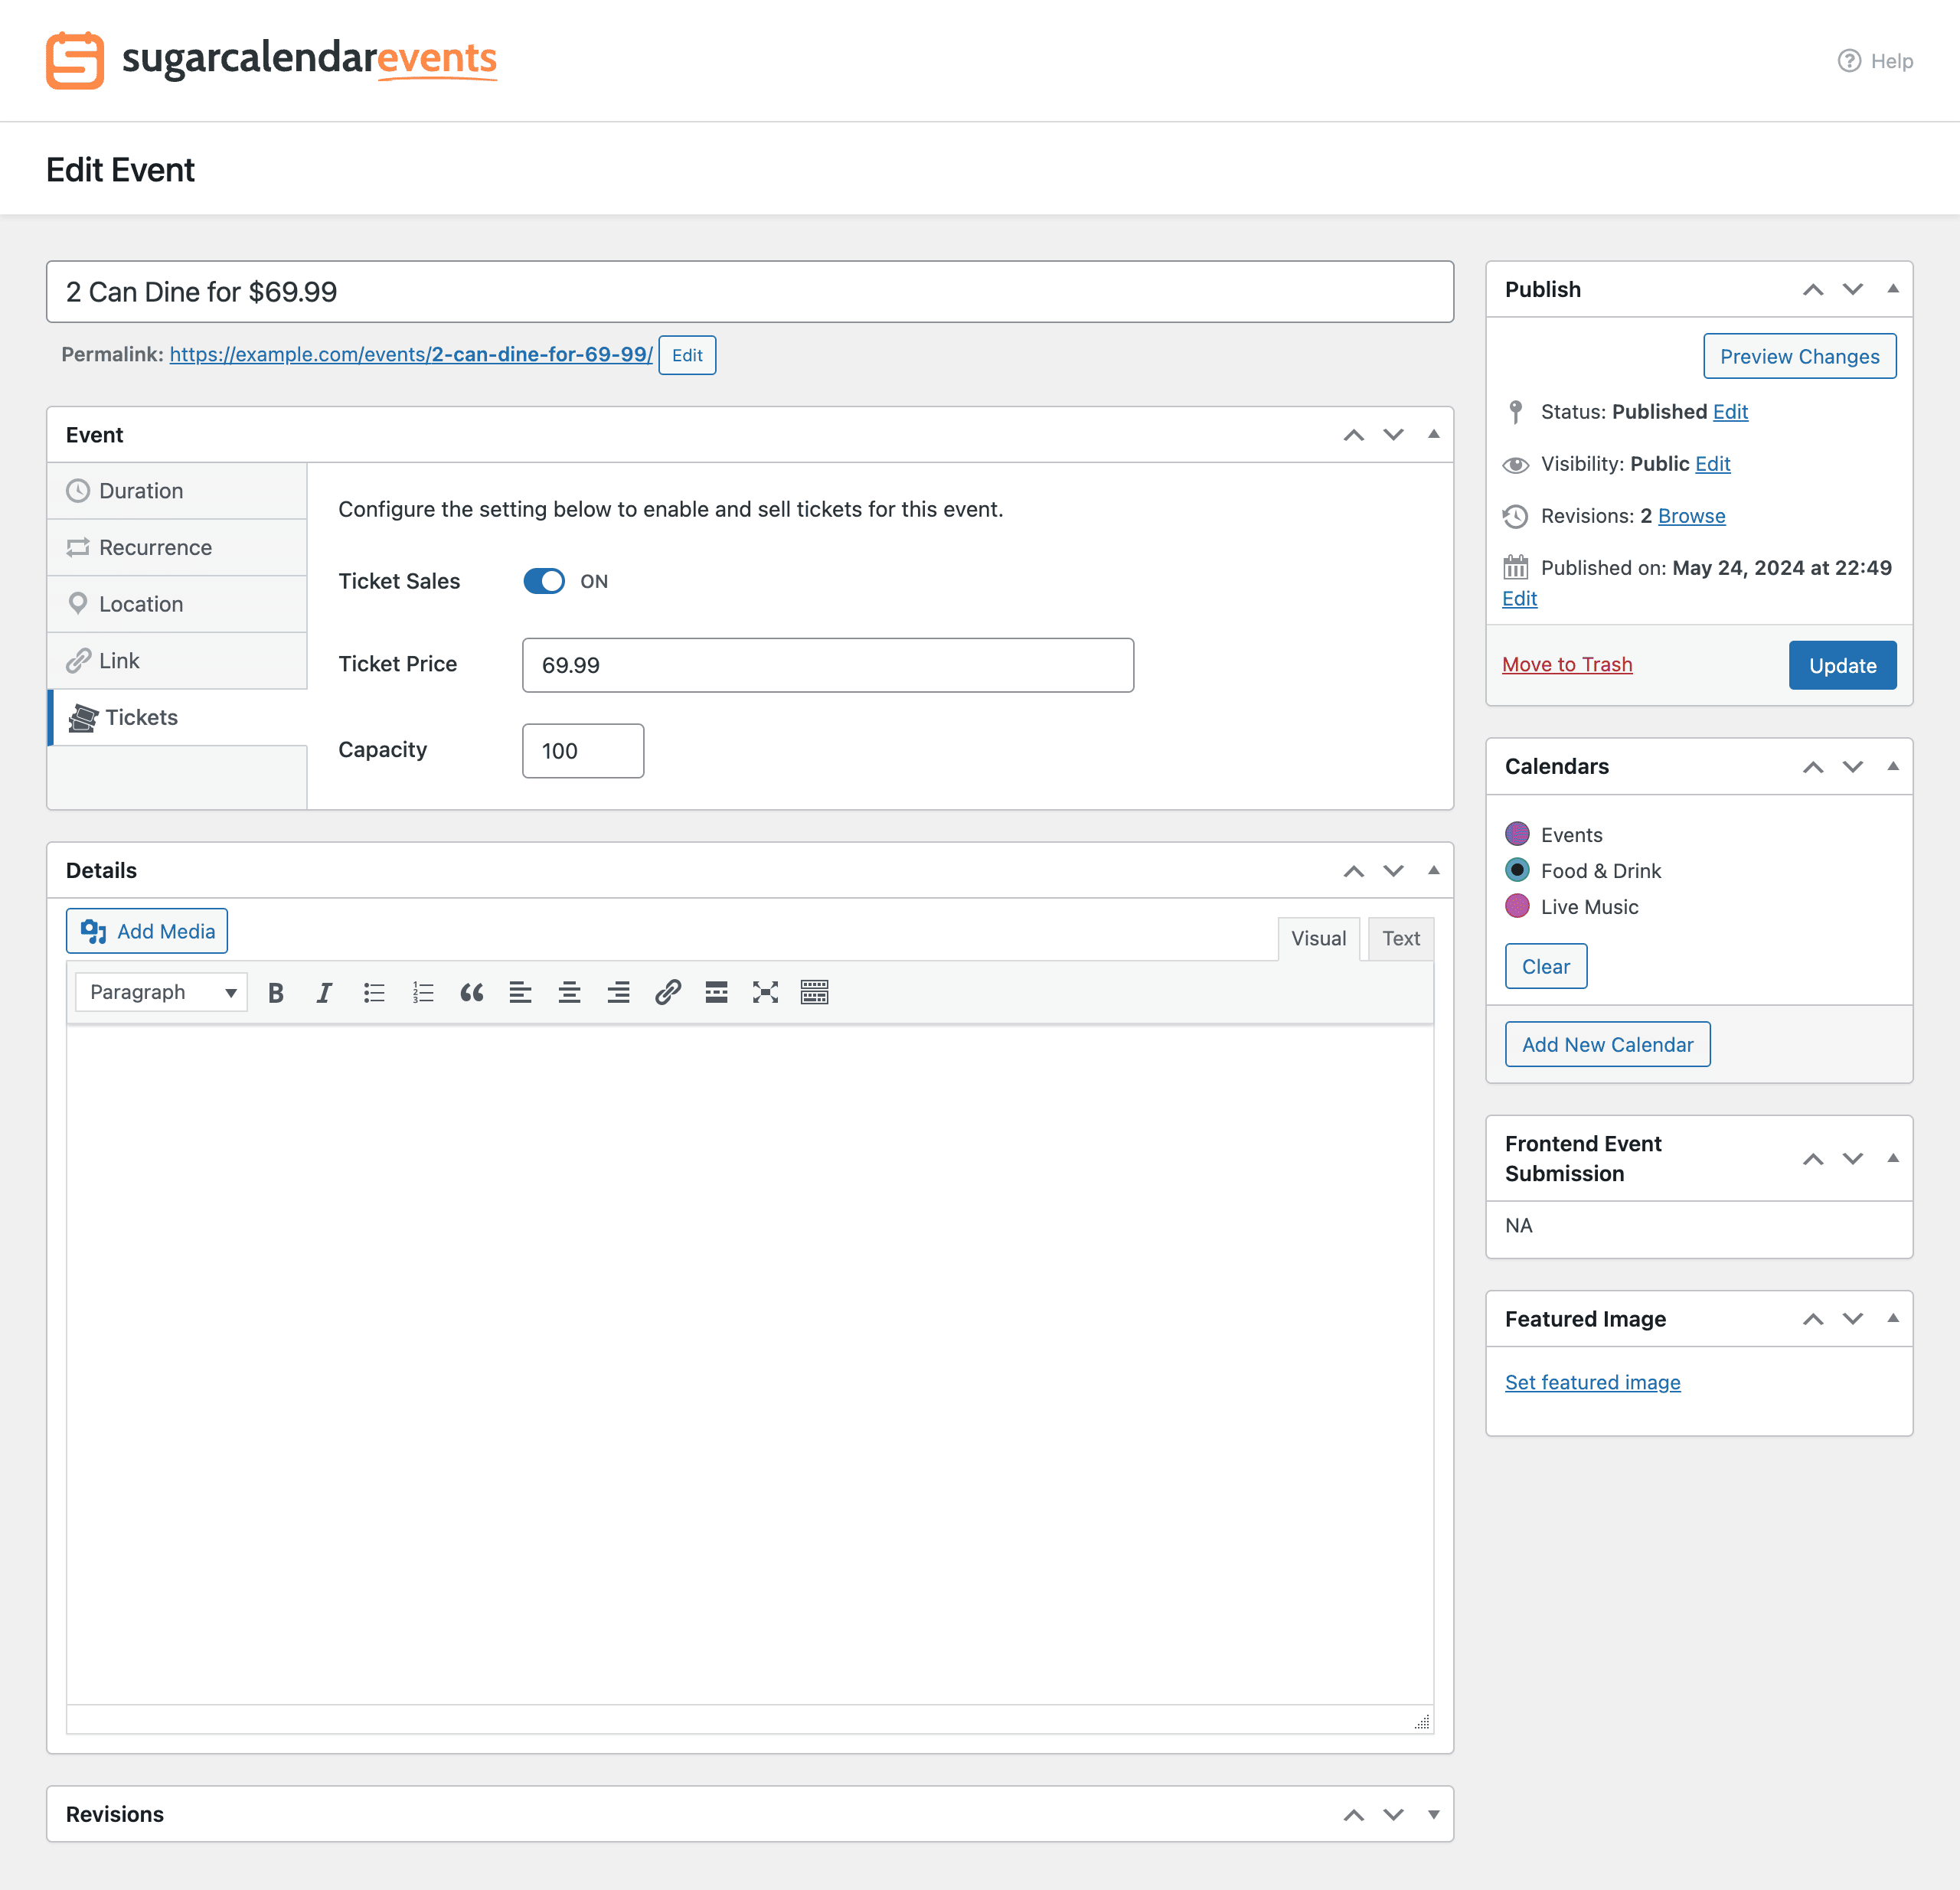Image resolution: width=1960 pixels, height=1890 pixels.
Task: Click the insert link toolbar icon
Action: (x=667, y=992)
